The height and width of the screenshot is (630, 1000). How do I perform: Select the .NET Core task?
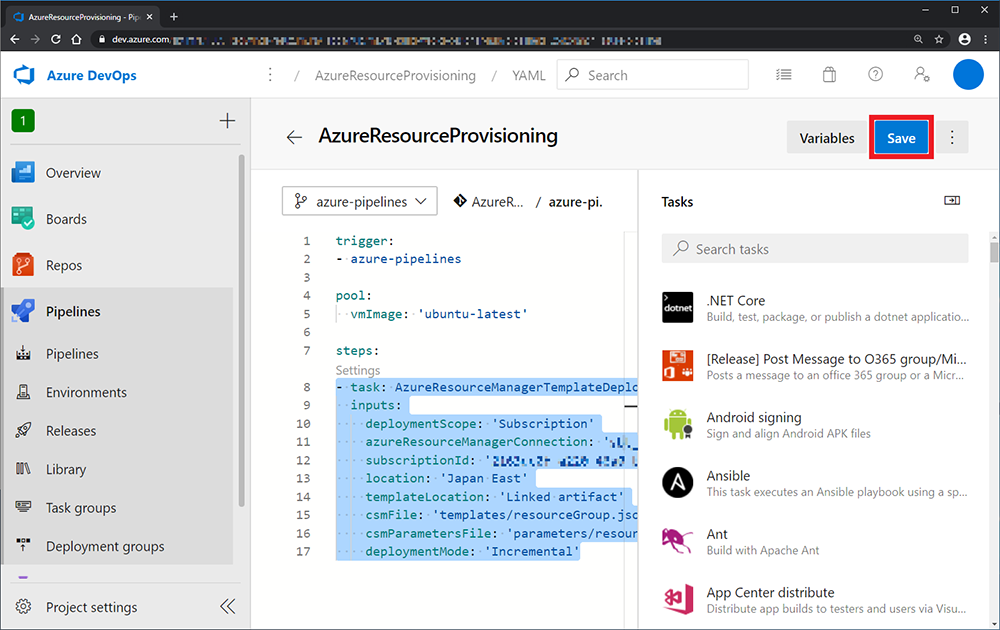point(814,307)
